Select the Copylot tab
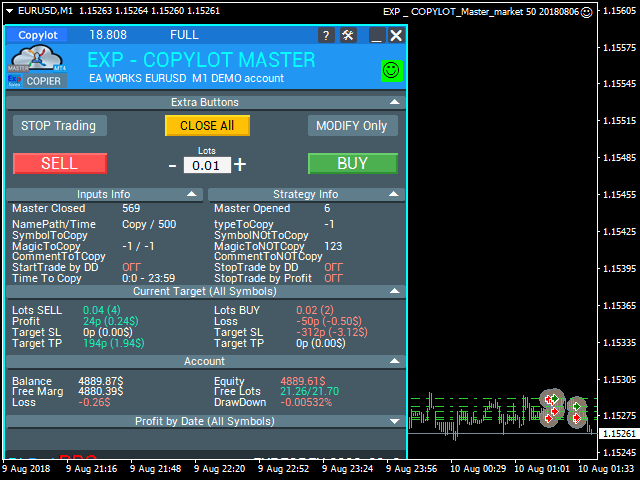 [x=38, y=35]
